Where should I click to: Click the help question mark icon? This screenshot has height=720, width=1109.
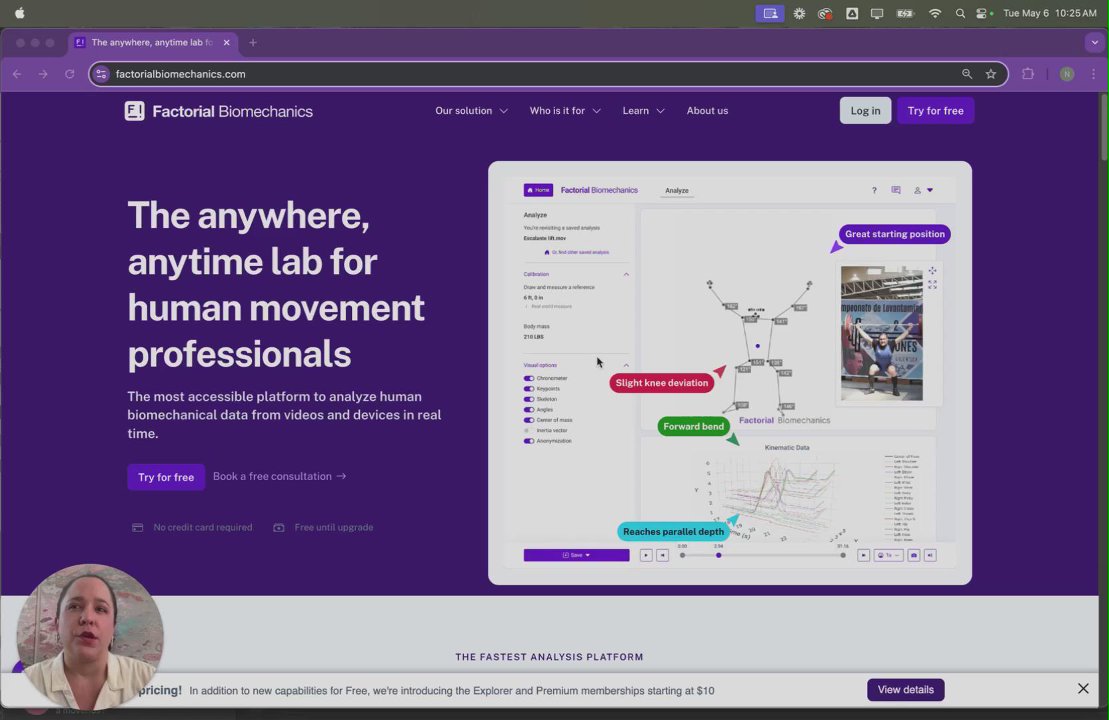(874, 190)
